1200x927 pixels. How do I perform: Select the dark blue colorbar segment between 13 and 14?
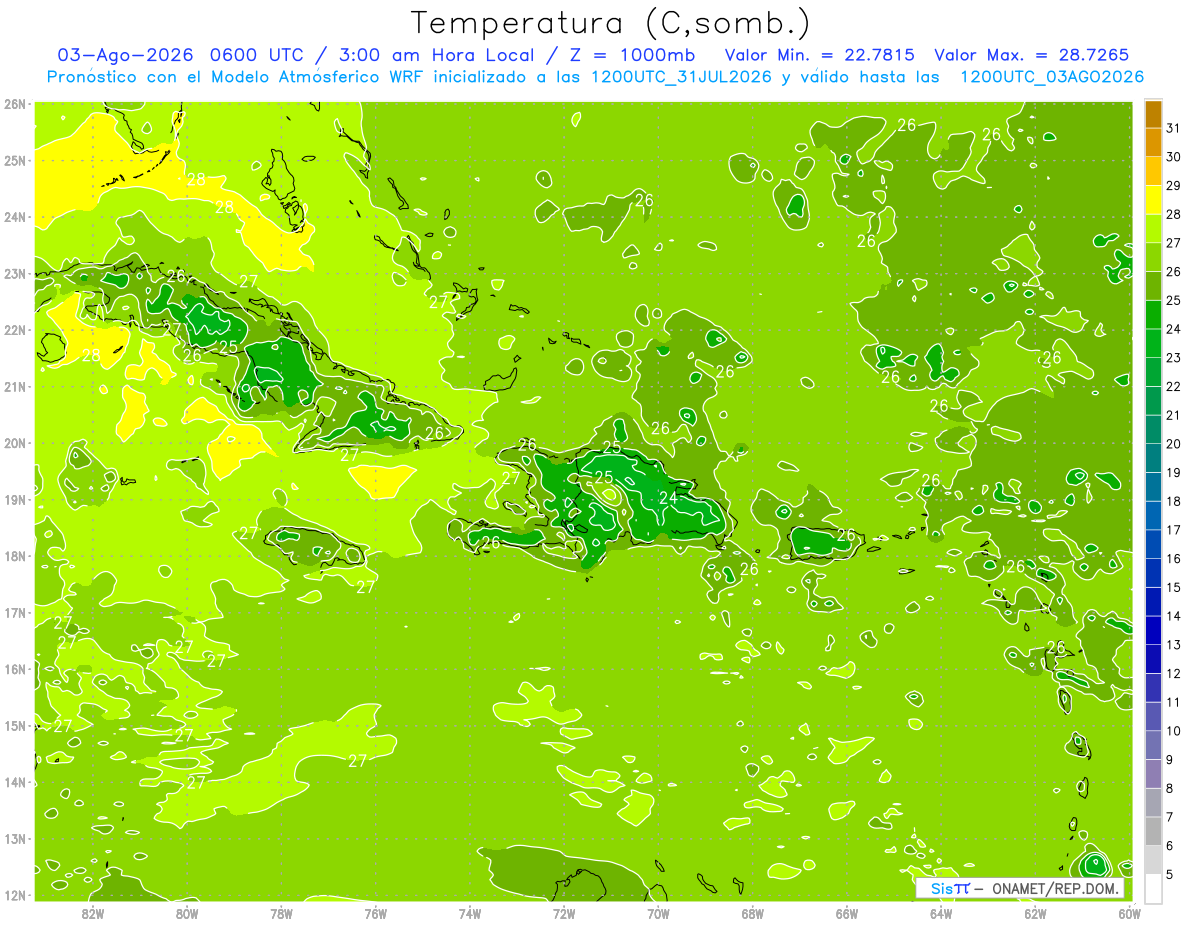(x=1153, y=630)
